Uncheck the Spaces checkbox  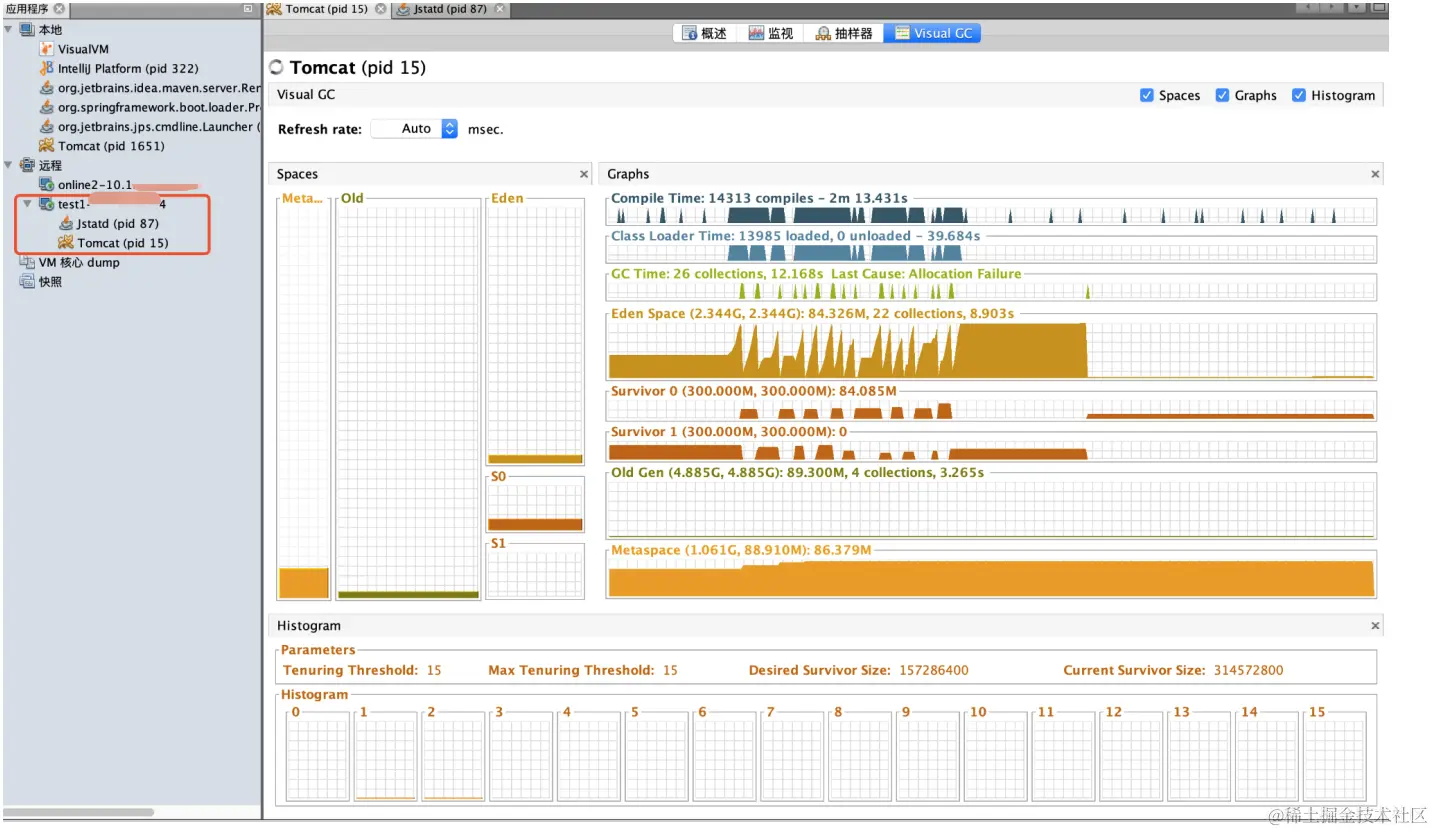point(1147,95)
